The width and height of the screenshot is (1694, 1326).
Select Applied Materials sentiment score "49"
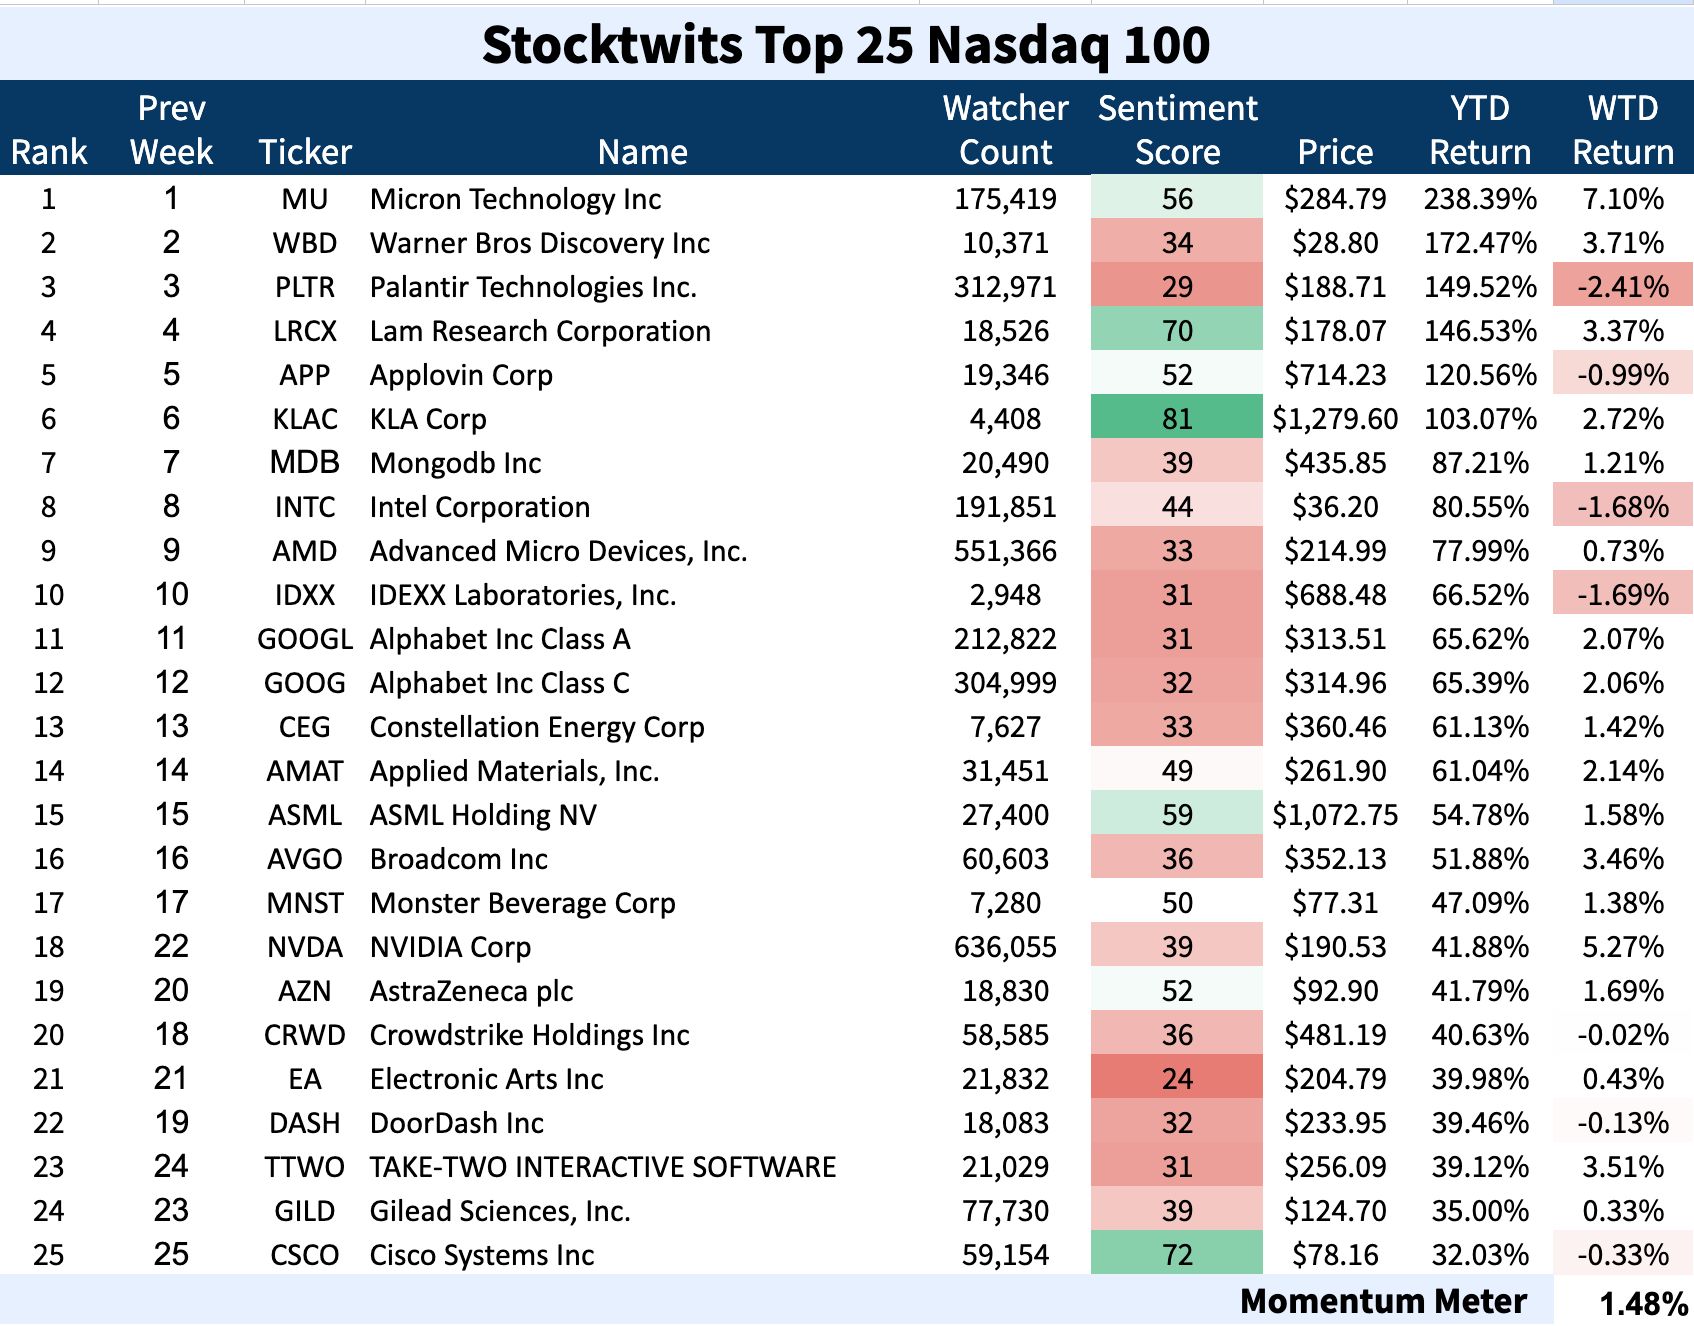tap(1177, 771)
